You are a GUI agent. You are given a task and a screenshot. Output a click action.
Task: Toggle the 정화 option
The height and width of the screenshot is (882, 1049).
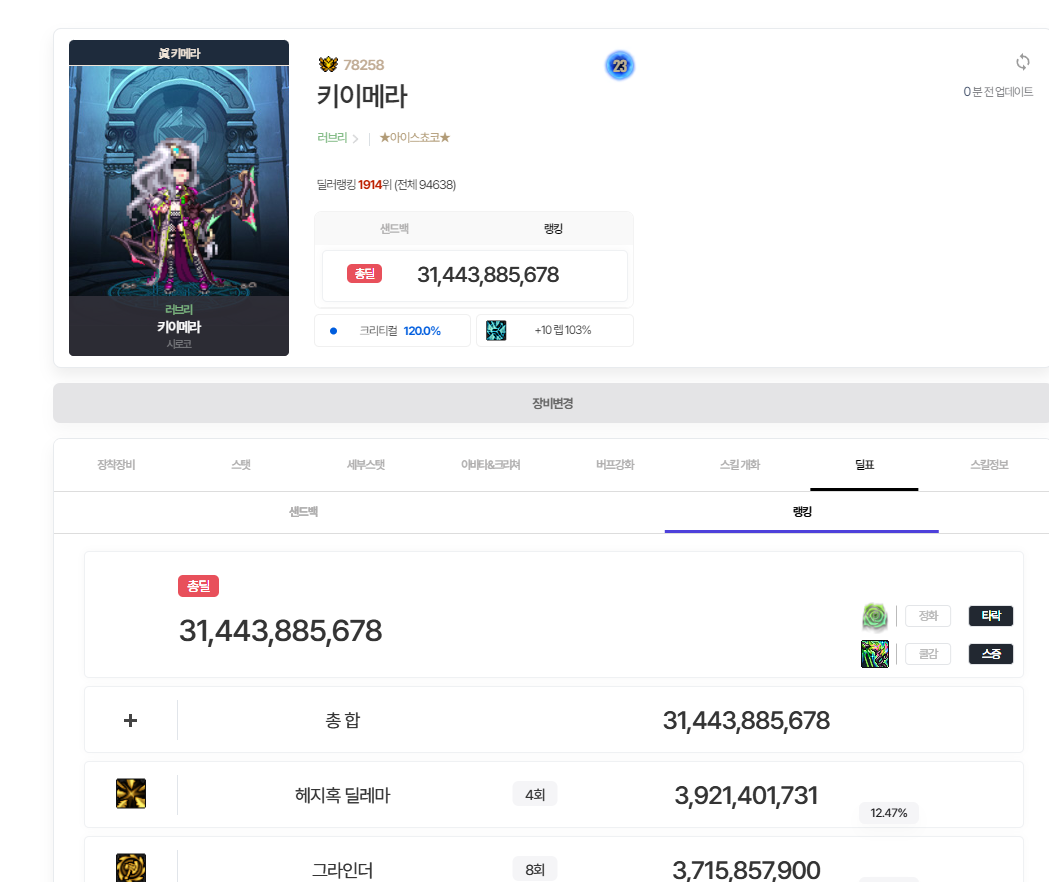pos(927,616)
